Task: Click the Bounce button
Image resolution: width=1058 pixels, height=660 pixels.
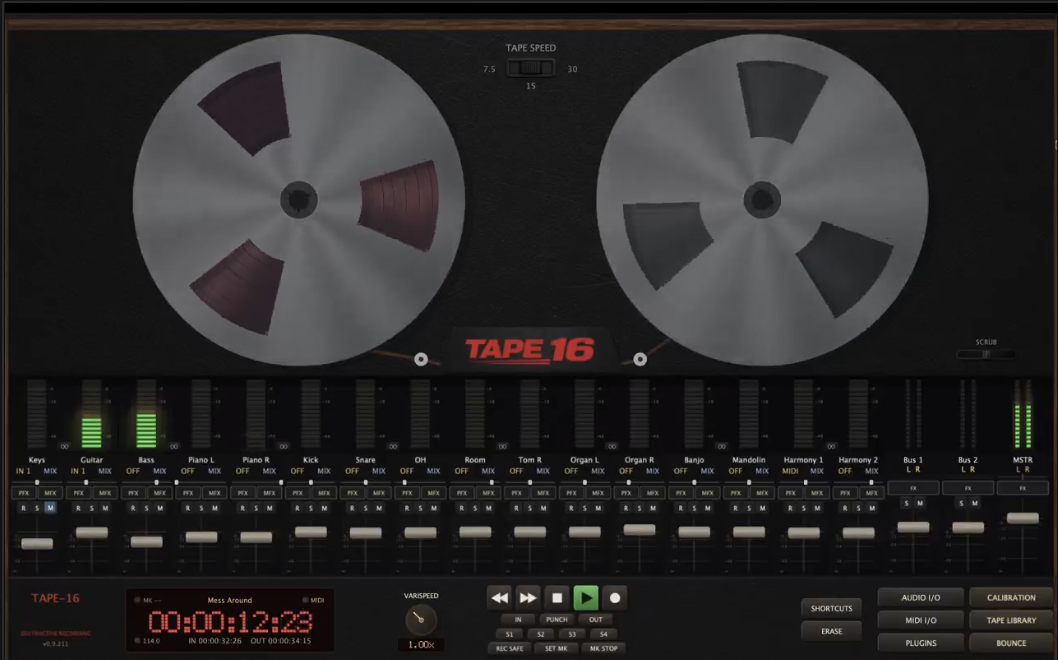Action: click(1011, 643)
